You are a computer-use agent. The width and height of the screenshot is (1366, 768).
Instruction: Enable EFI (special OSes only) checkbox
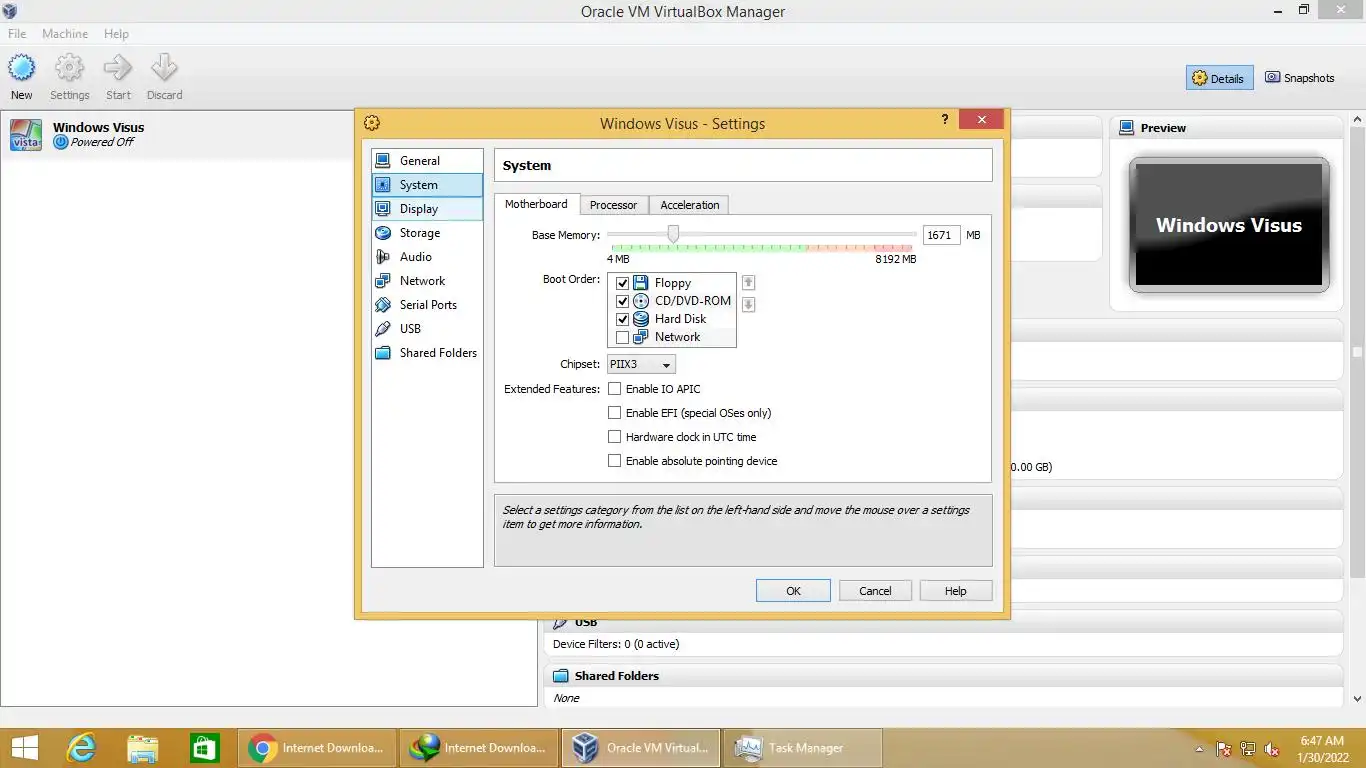615,413
